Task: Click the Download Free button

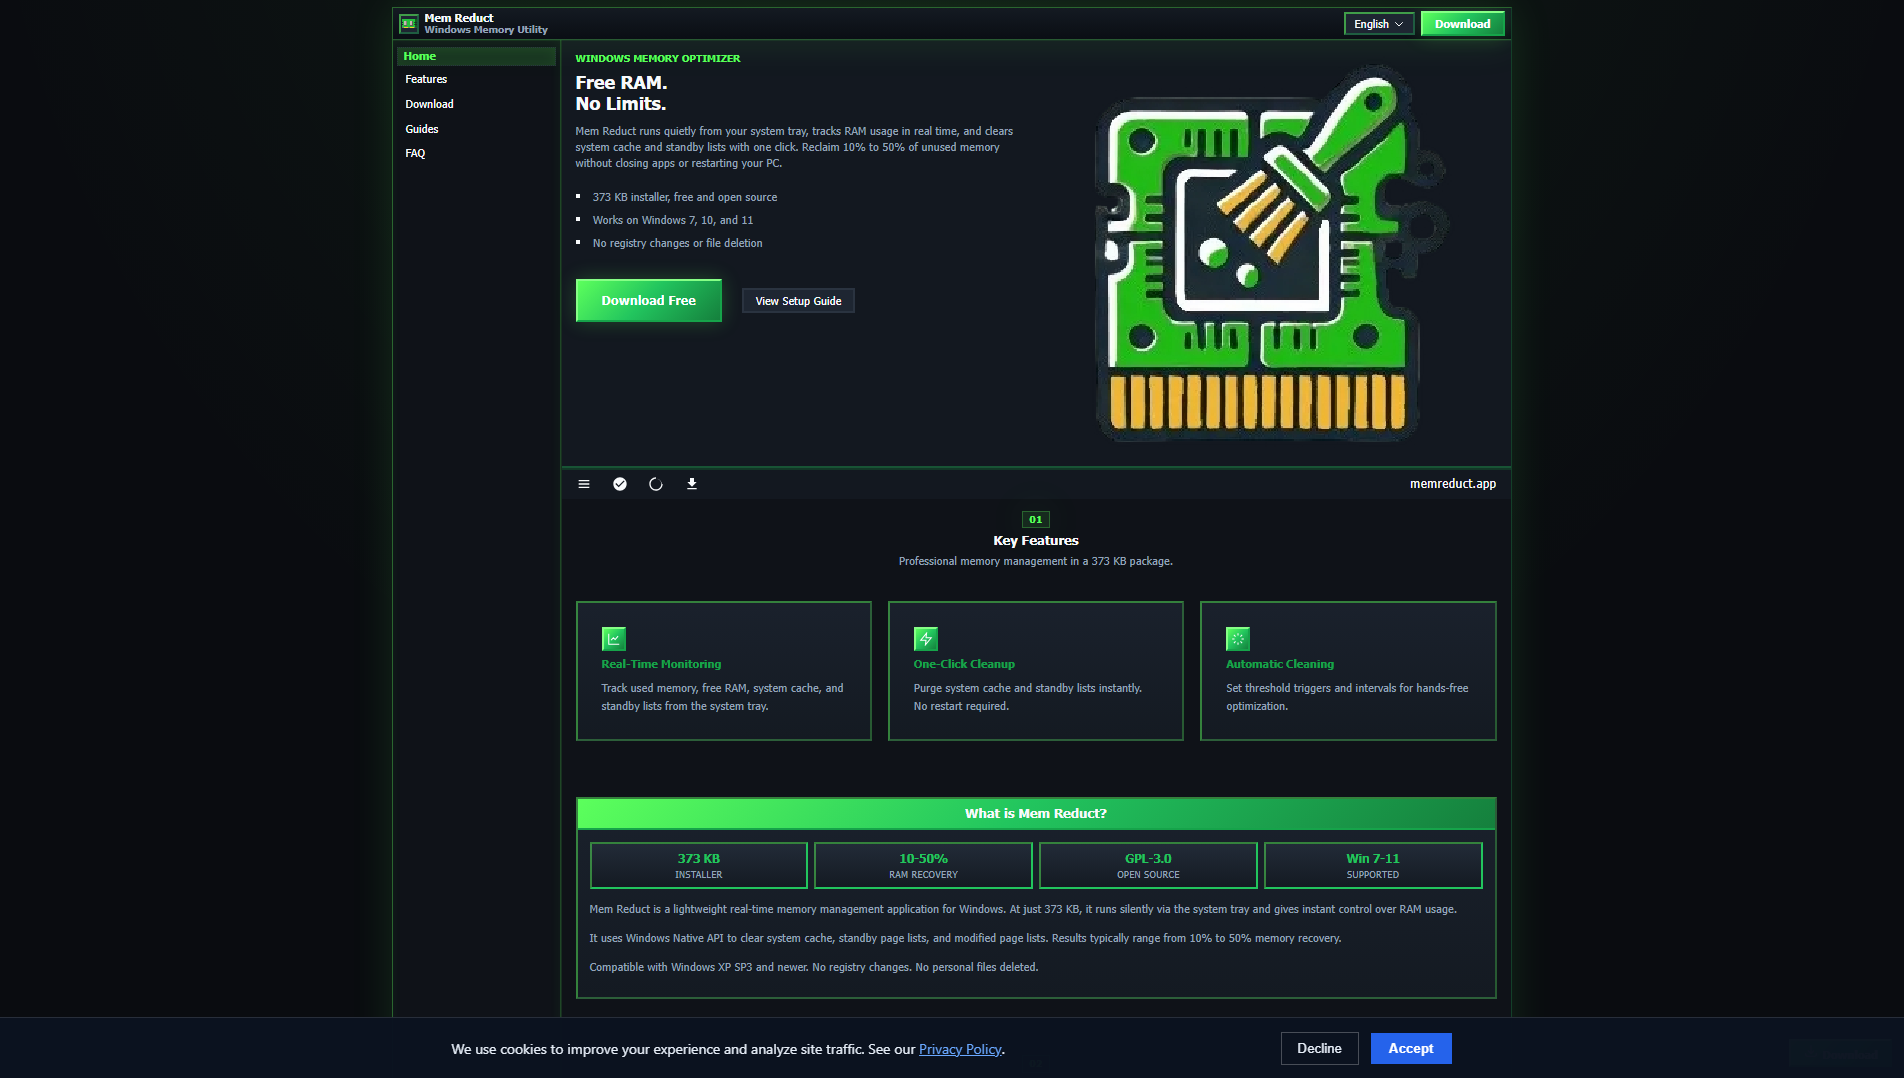Action: pos(649,300)
